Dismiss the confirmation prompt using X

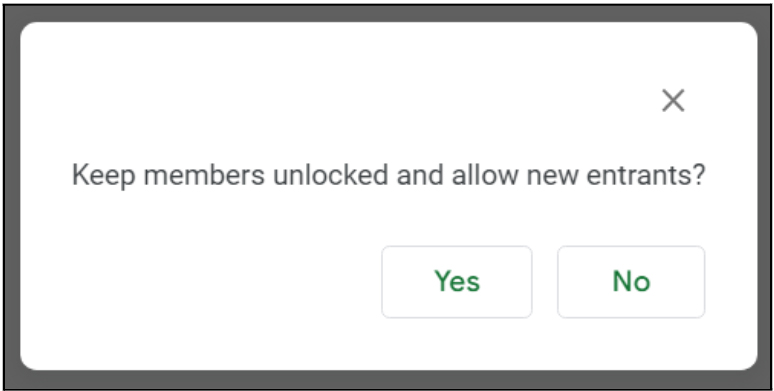[673, 101]
